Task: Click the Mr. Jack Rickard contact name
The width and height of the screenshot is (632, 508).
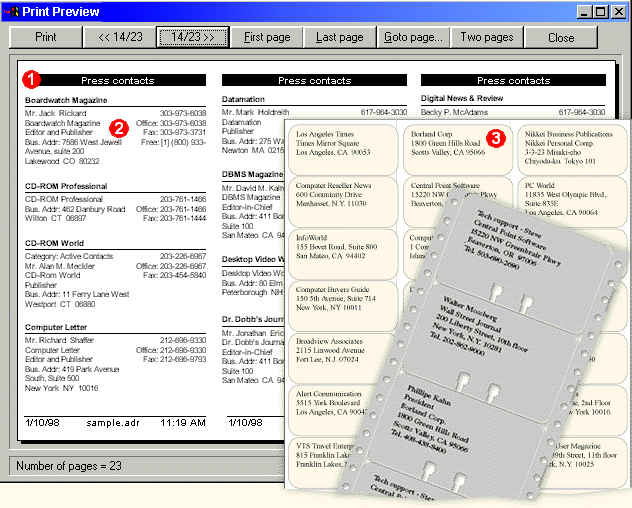Action: [56, 113]
